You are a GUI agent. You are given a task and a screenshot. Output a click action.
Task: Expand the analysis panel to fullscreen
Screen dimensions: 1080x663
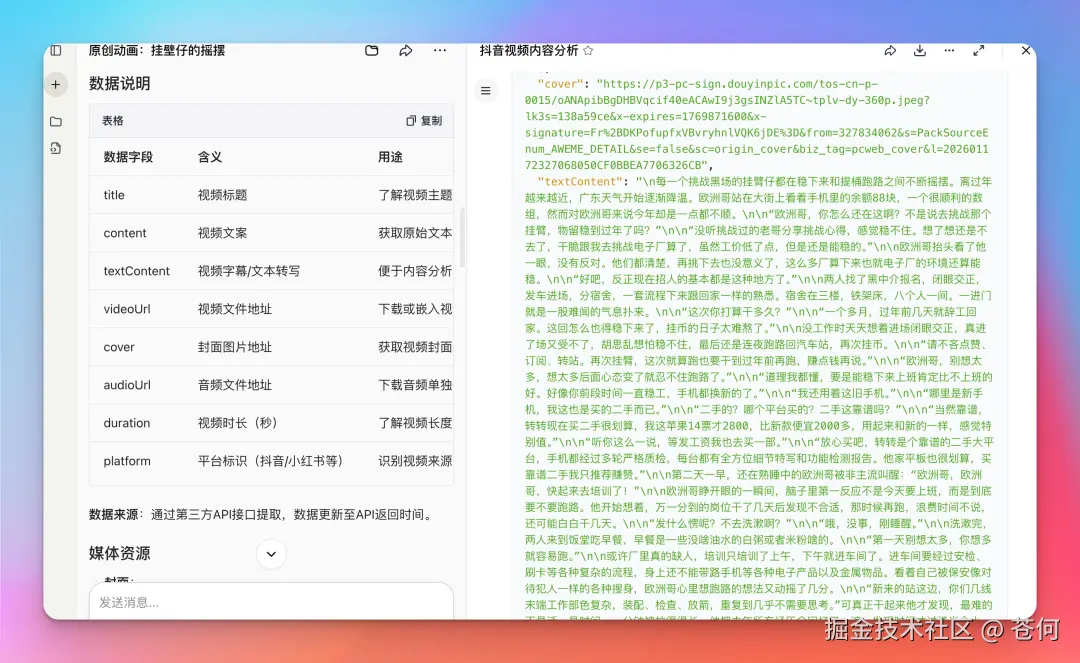tap(978, 50)
